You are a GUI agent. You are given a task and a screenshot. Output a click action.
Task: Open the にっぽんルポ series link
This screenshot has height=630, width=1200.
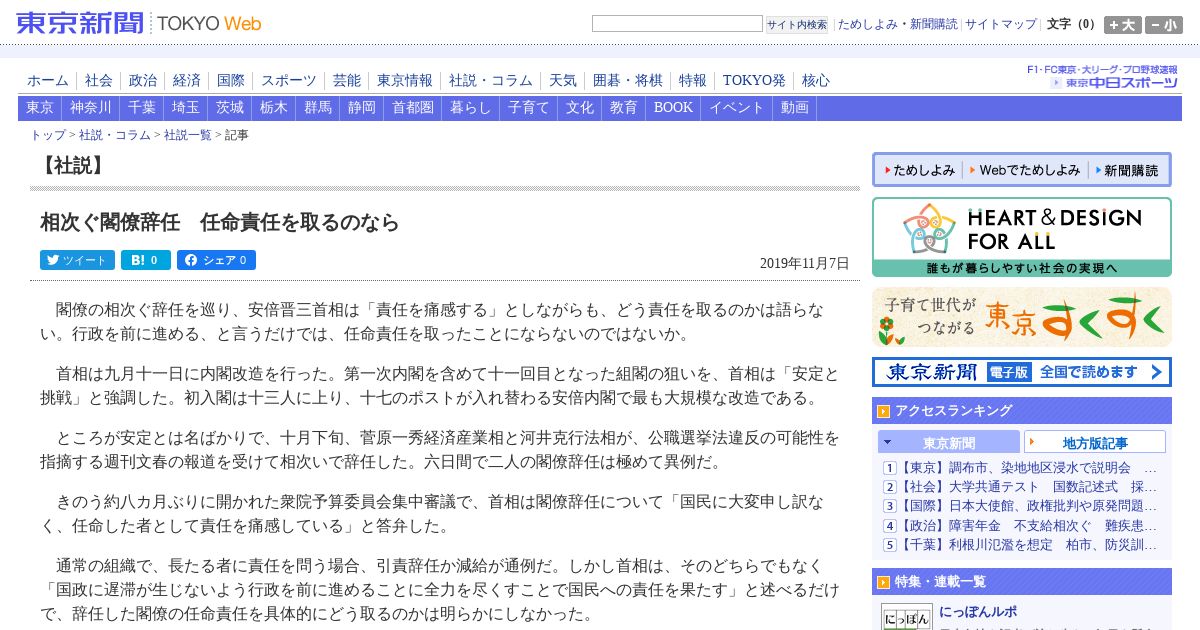pyautogui.click(x=978, y=611)
